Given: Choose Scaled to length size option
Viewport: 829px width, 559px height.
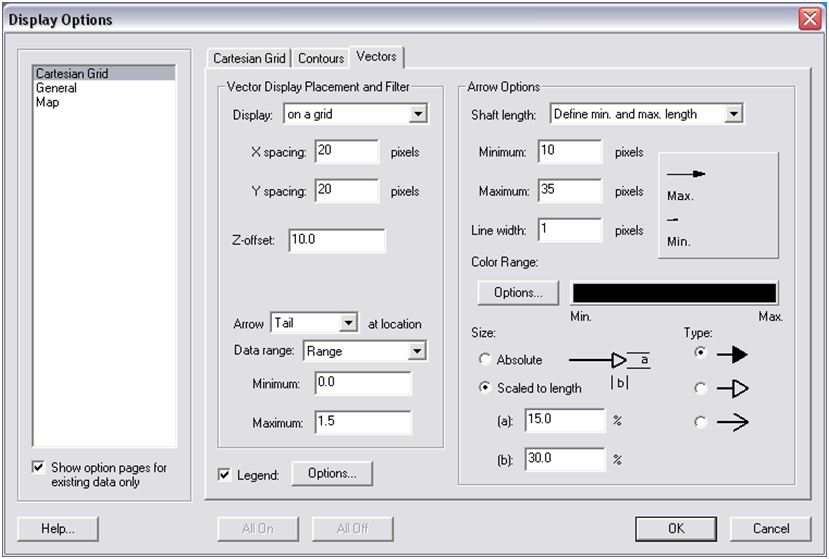Looking at the screenshot, I should click(x=485, y=388).
